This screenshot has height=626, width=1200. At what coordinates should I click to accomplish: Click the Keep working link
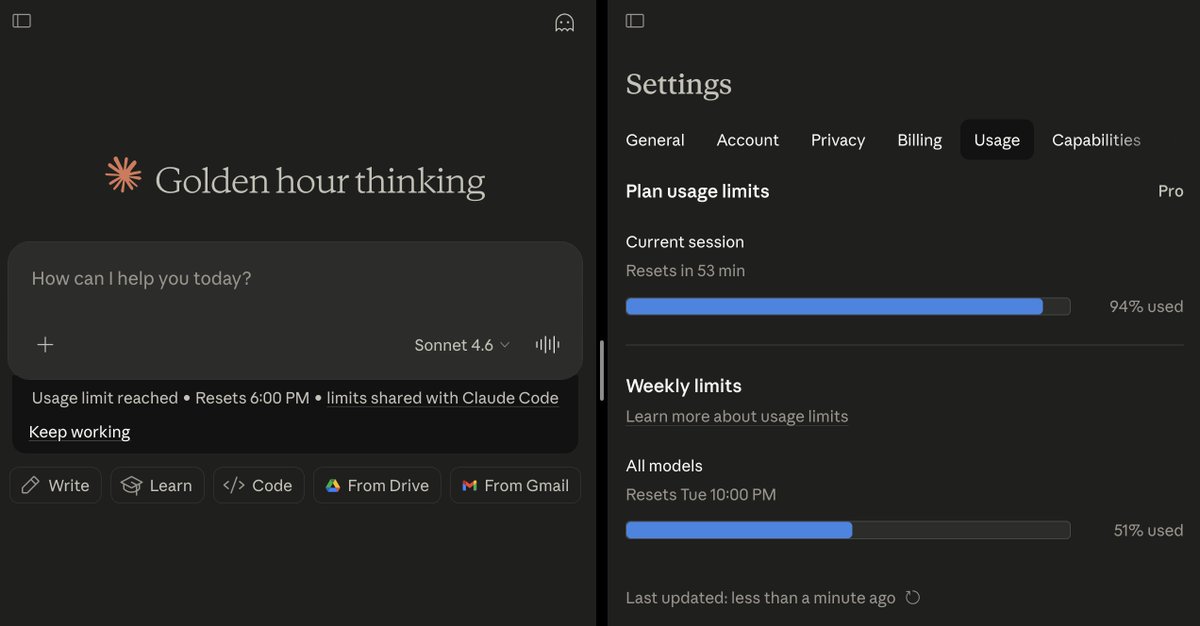coord(80,432)
